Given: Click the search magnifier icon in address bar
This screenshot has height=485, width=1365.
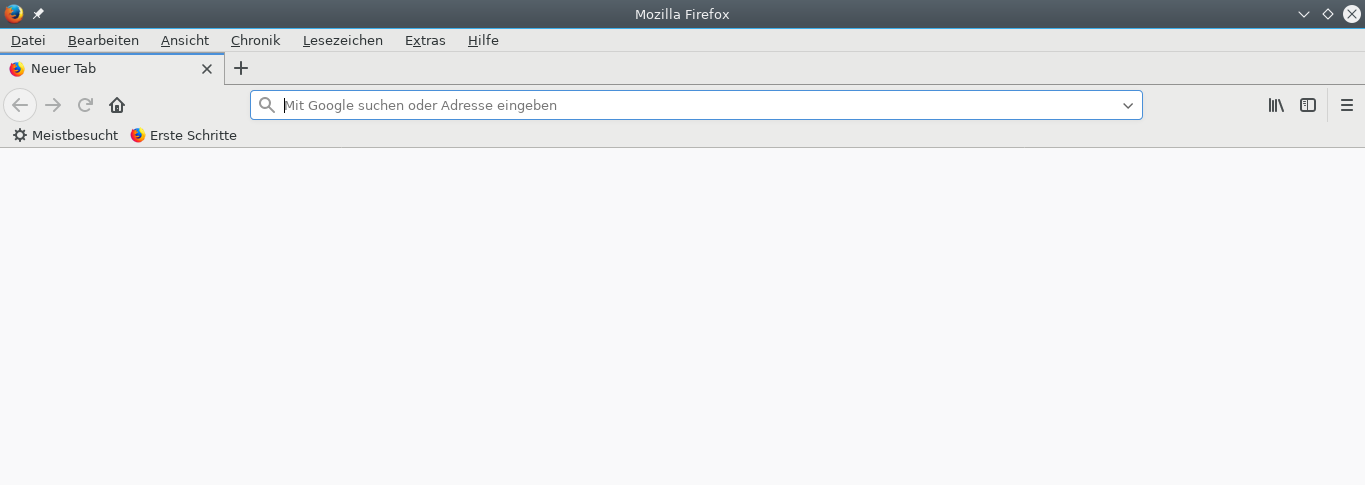Looking at the screenshot, I should tap(267, 105).
